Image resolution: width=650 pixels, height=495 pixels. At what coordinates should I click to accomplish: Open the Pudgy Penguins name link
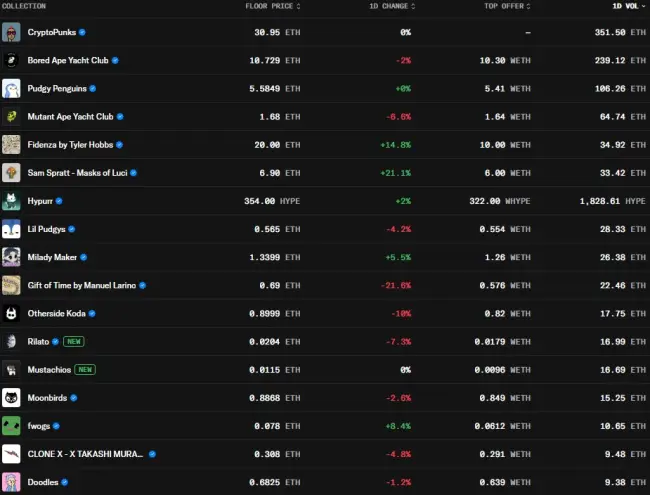(x=57, y=89)
